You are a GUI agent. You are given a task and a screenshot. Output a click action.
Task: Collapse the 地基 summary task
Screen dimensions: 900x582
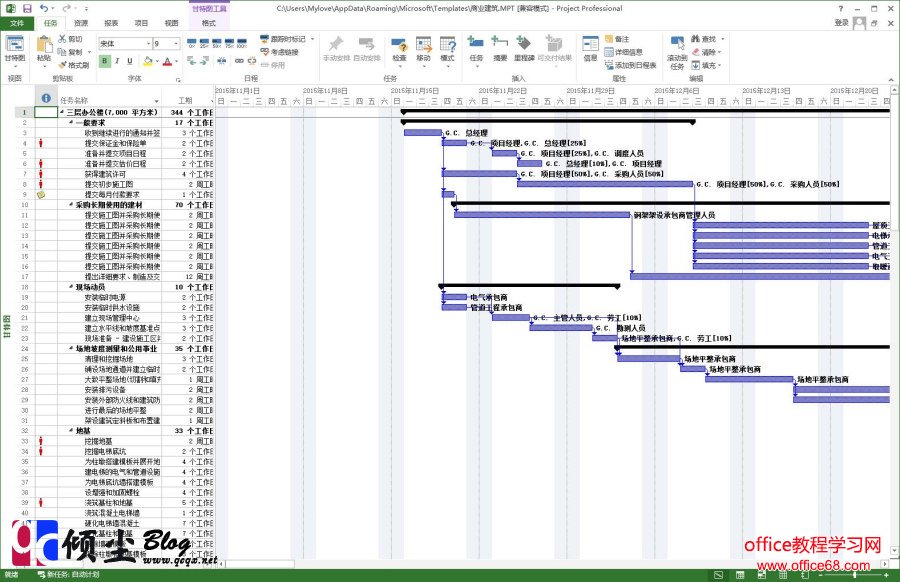[x=73, y=429]
